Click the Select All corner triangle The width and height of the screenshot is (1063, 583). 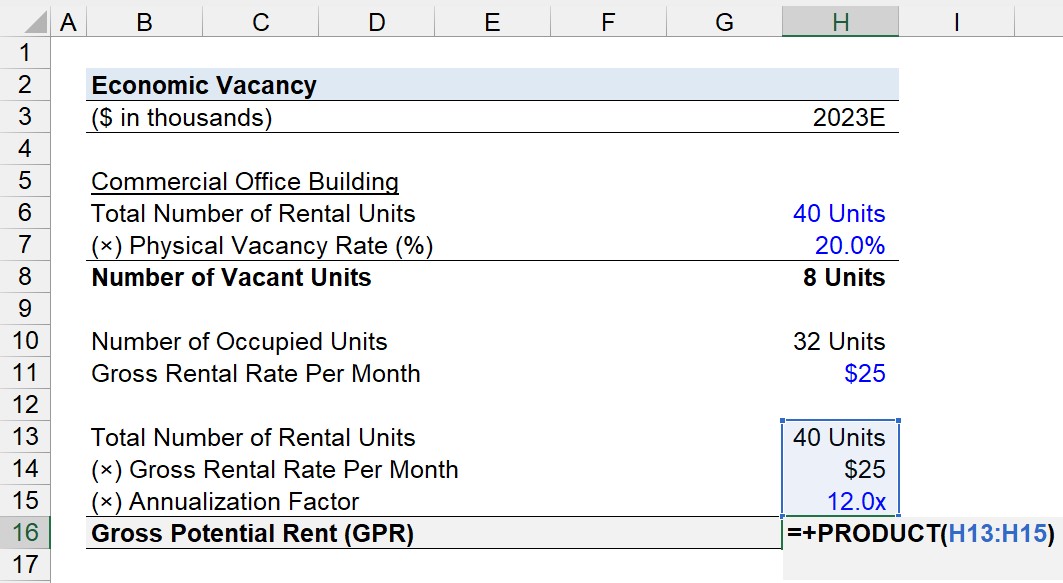click(33, 23)
